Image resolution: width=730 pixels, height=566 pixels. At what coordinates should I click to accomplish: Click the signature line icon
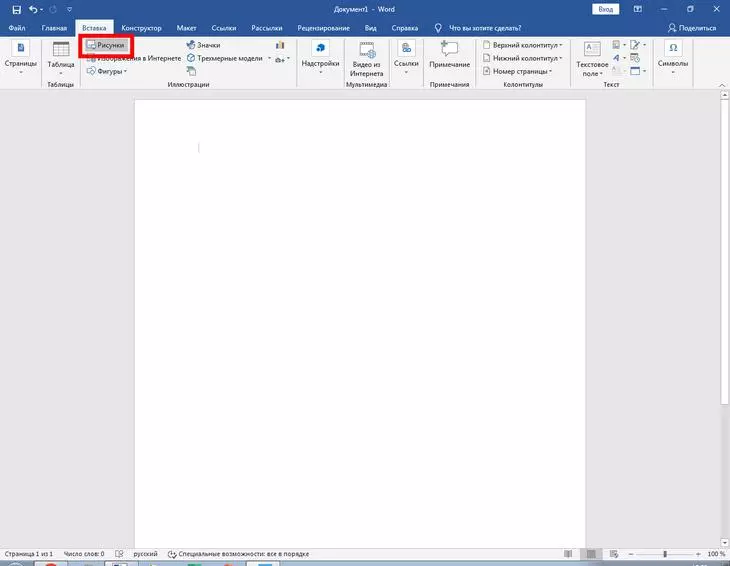coord(637,45)
